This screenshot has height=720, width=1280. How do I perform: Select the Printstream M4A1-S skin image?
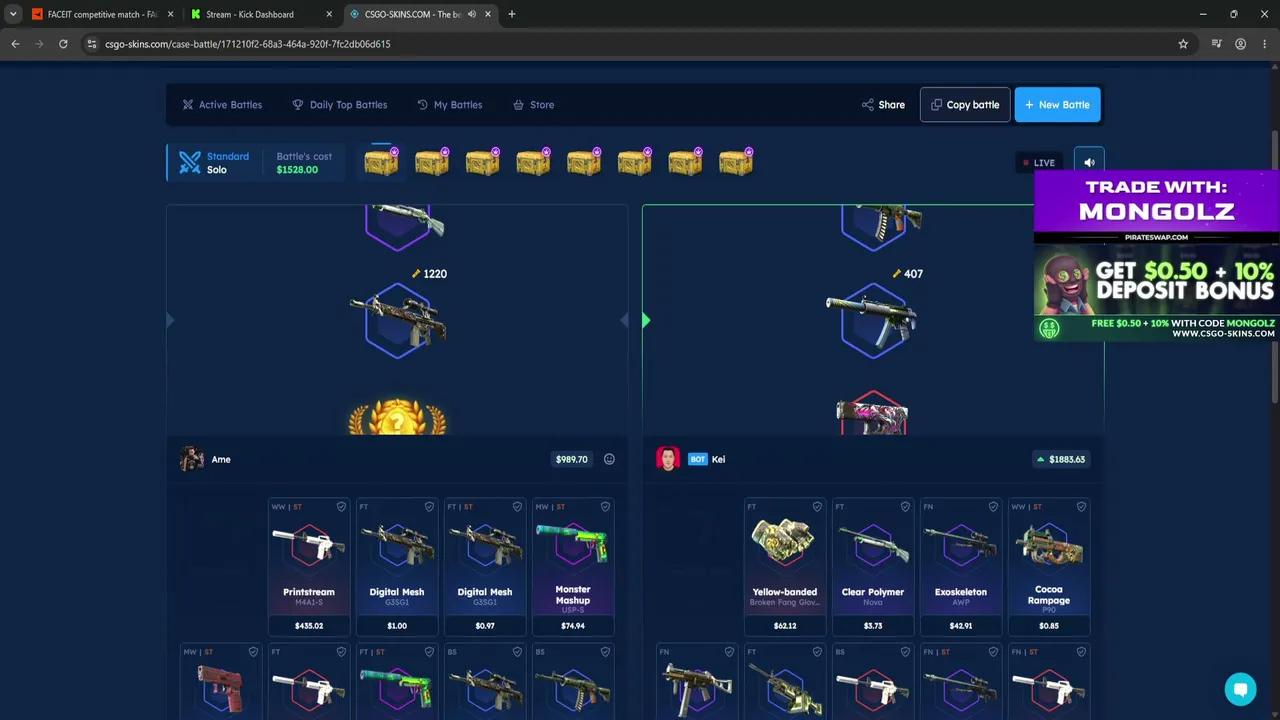tap(309, 545)
